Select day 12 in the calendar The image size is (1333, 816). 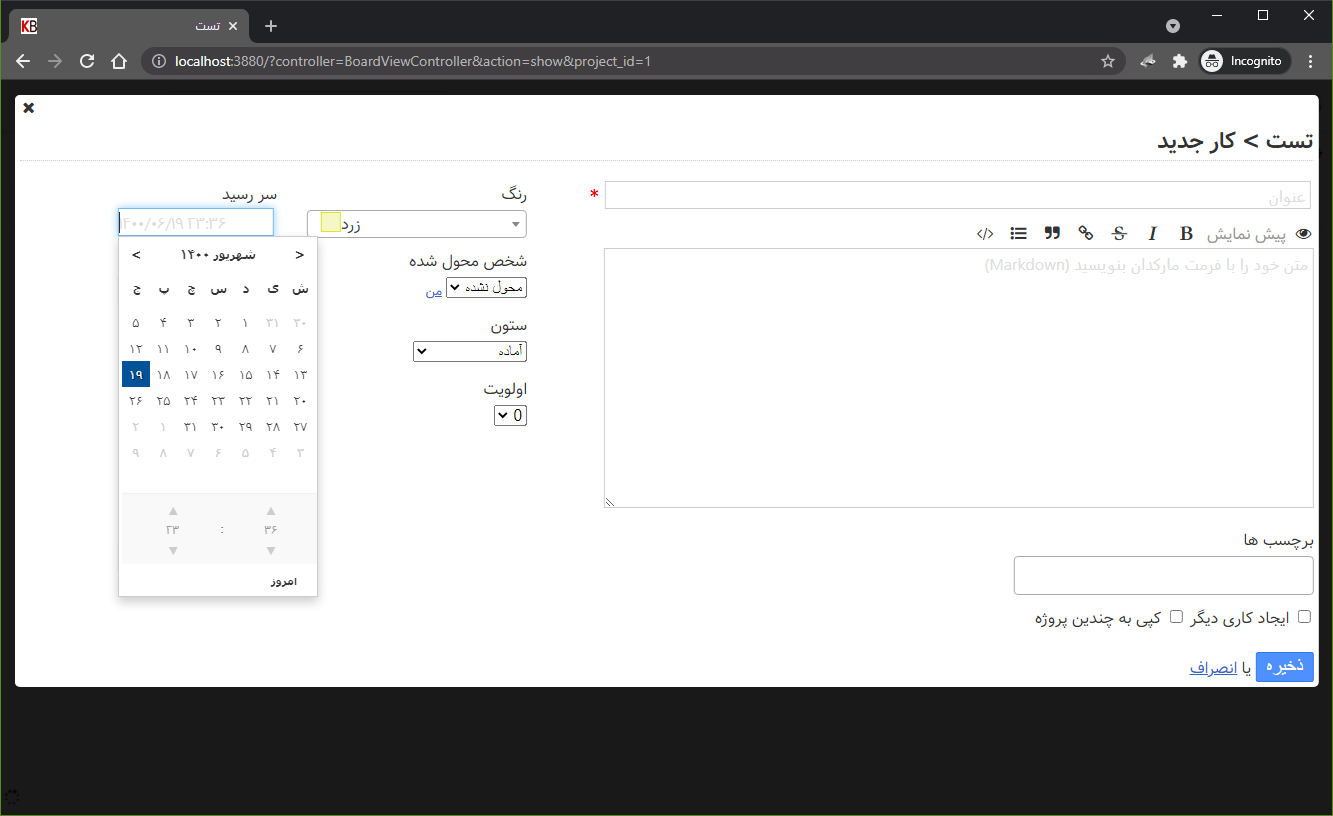tap(136, 349)
